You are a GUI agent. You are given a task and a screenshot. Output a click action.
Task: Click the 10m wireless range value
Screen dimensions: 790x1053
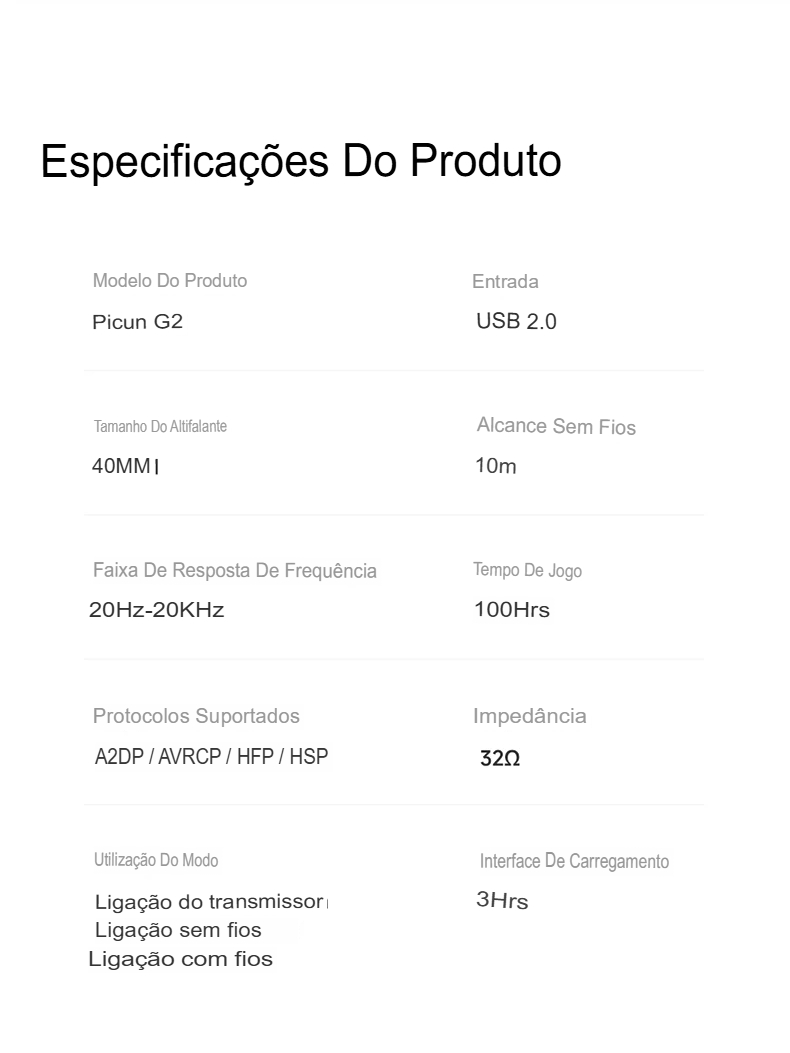pos(496,465)
